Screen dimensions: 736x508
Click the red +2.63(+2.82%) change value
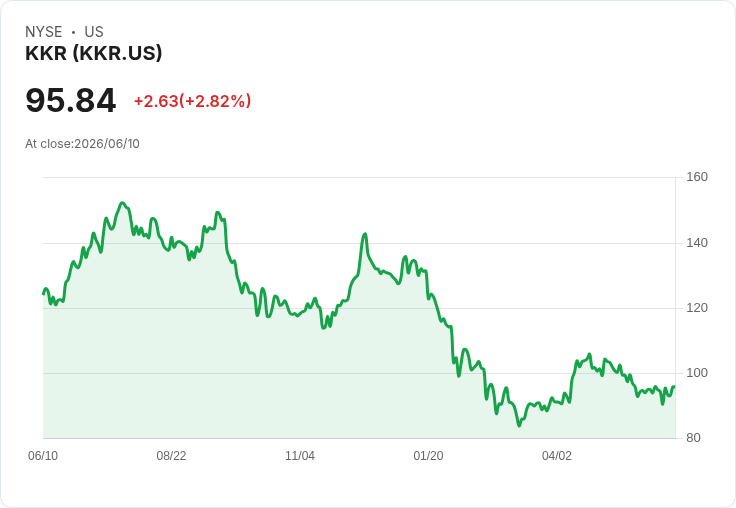192,101
